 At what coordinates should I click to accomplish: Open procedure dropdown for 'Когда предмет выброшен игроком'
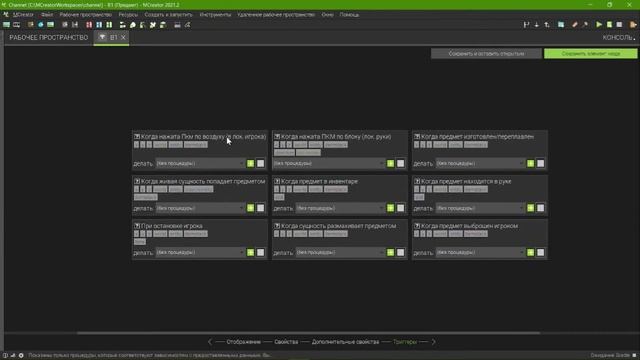pos(480,253)
